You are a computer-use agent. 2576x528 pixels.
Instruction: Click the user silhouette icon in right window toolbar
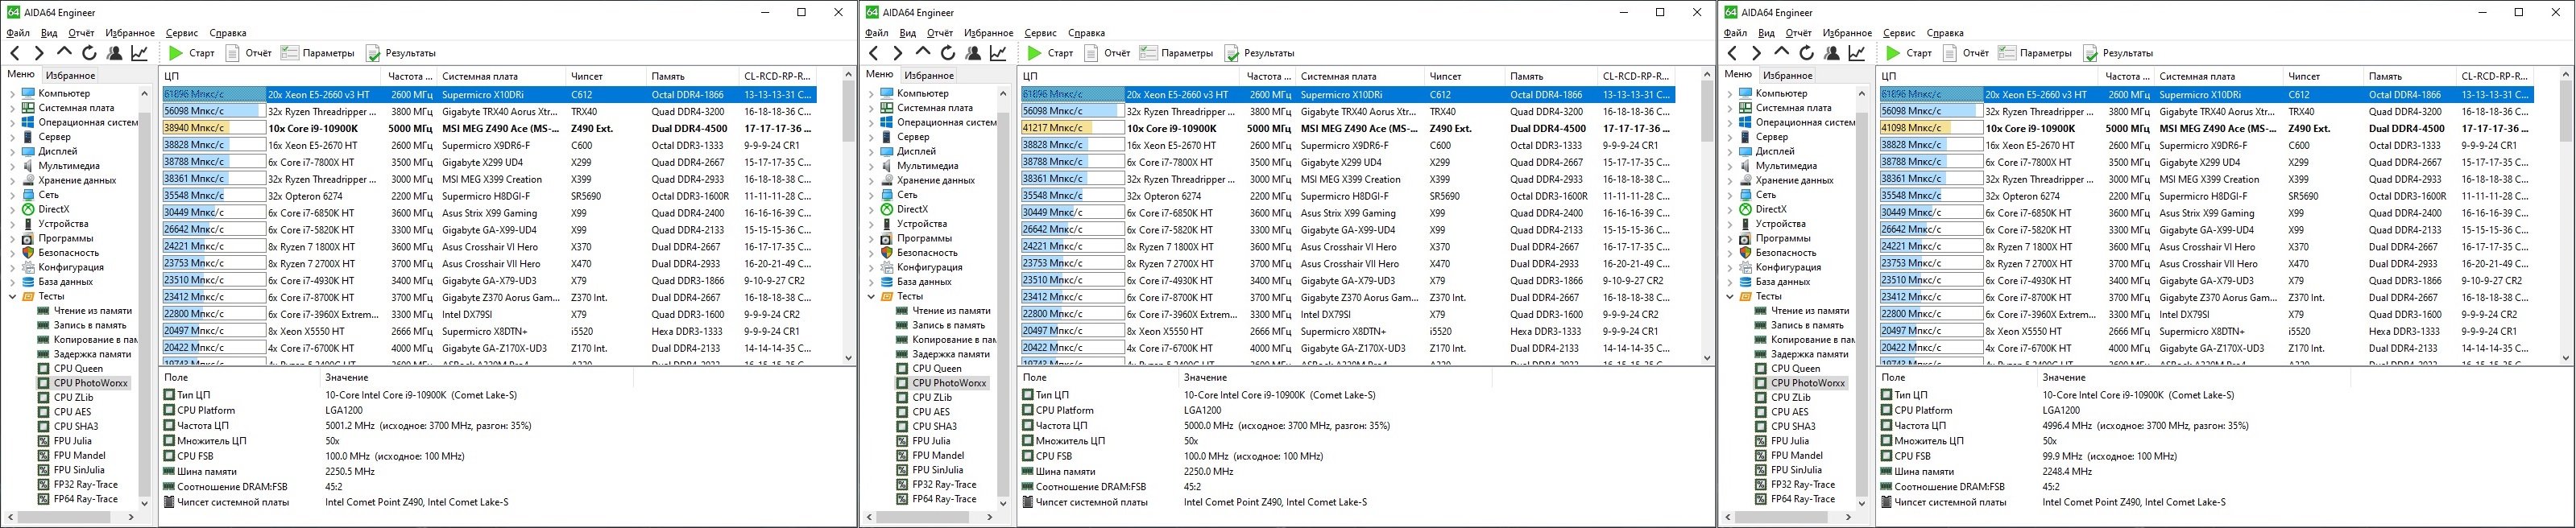(x=1832, y=53)
